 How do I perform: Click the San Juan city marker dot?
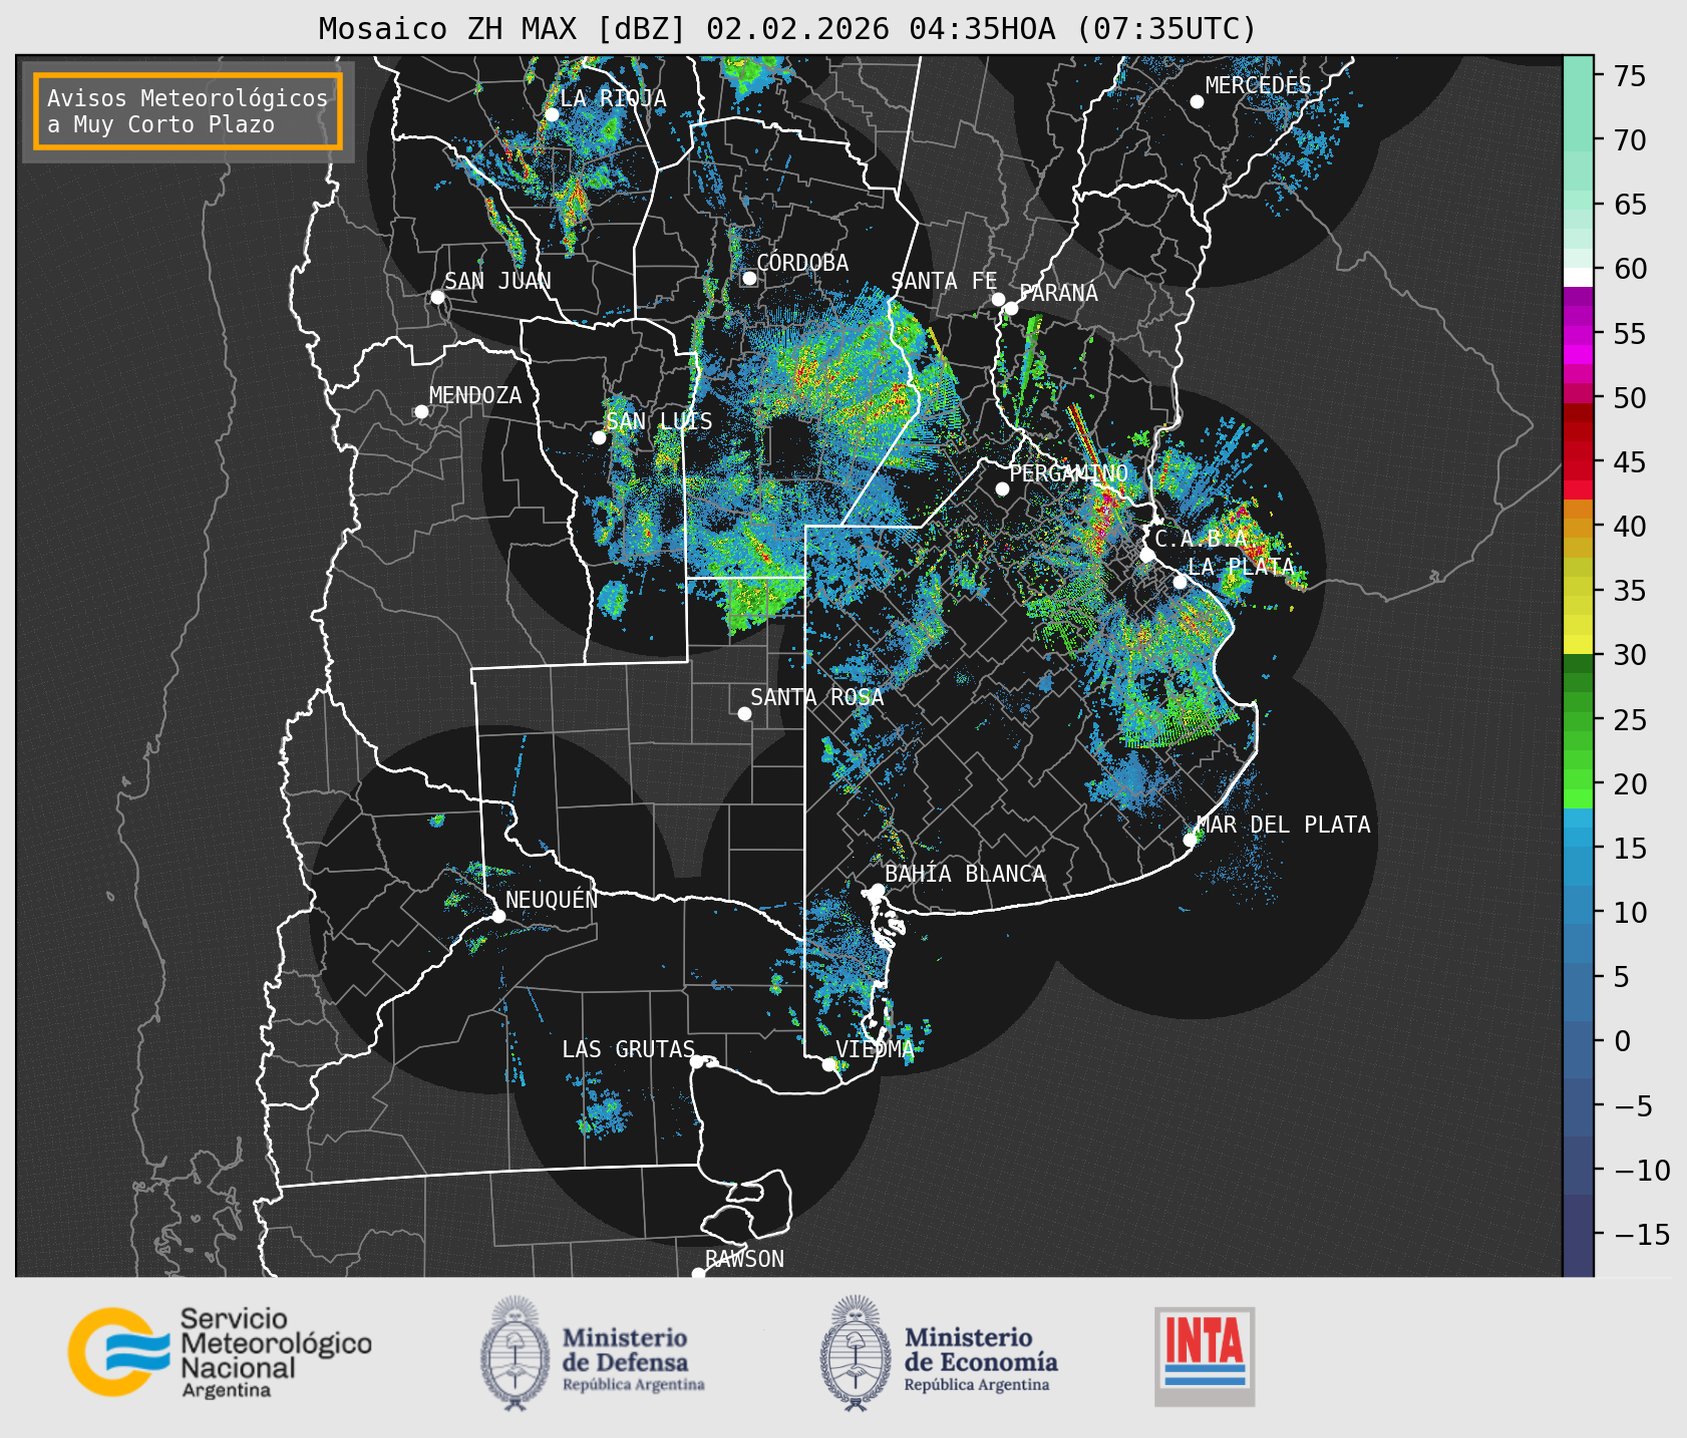pos(437,297)
